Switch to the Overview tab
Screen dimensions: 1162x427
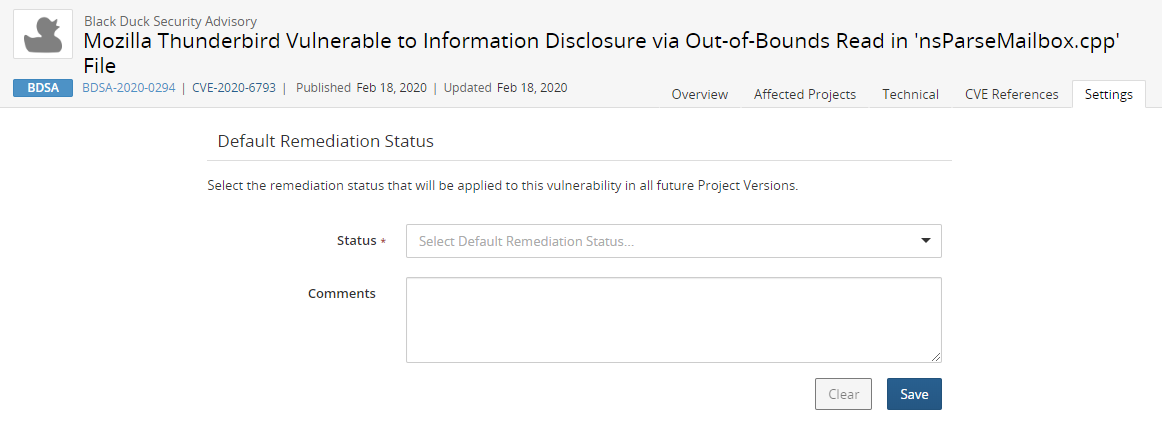(x=699, y=94)
